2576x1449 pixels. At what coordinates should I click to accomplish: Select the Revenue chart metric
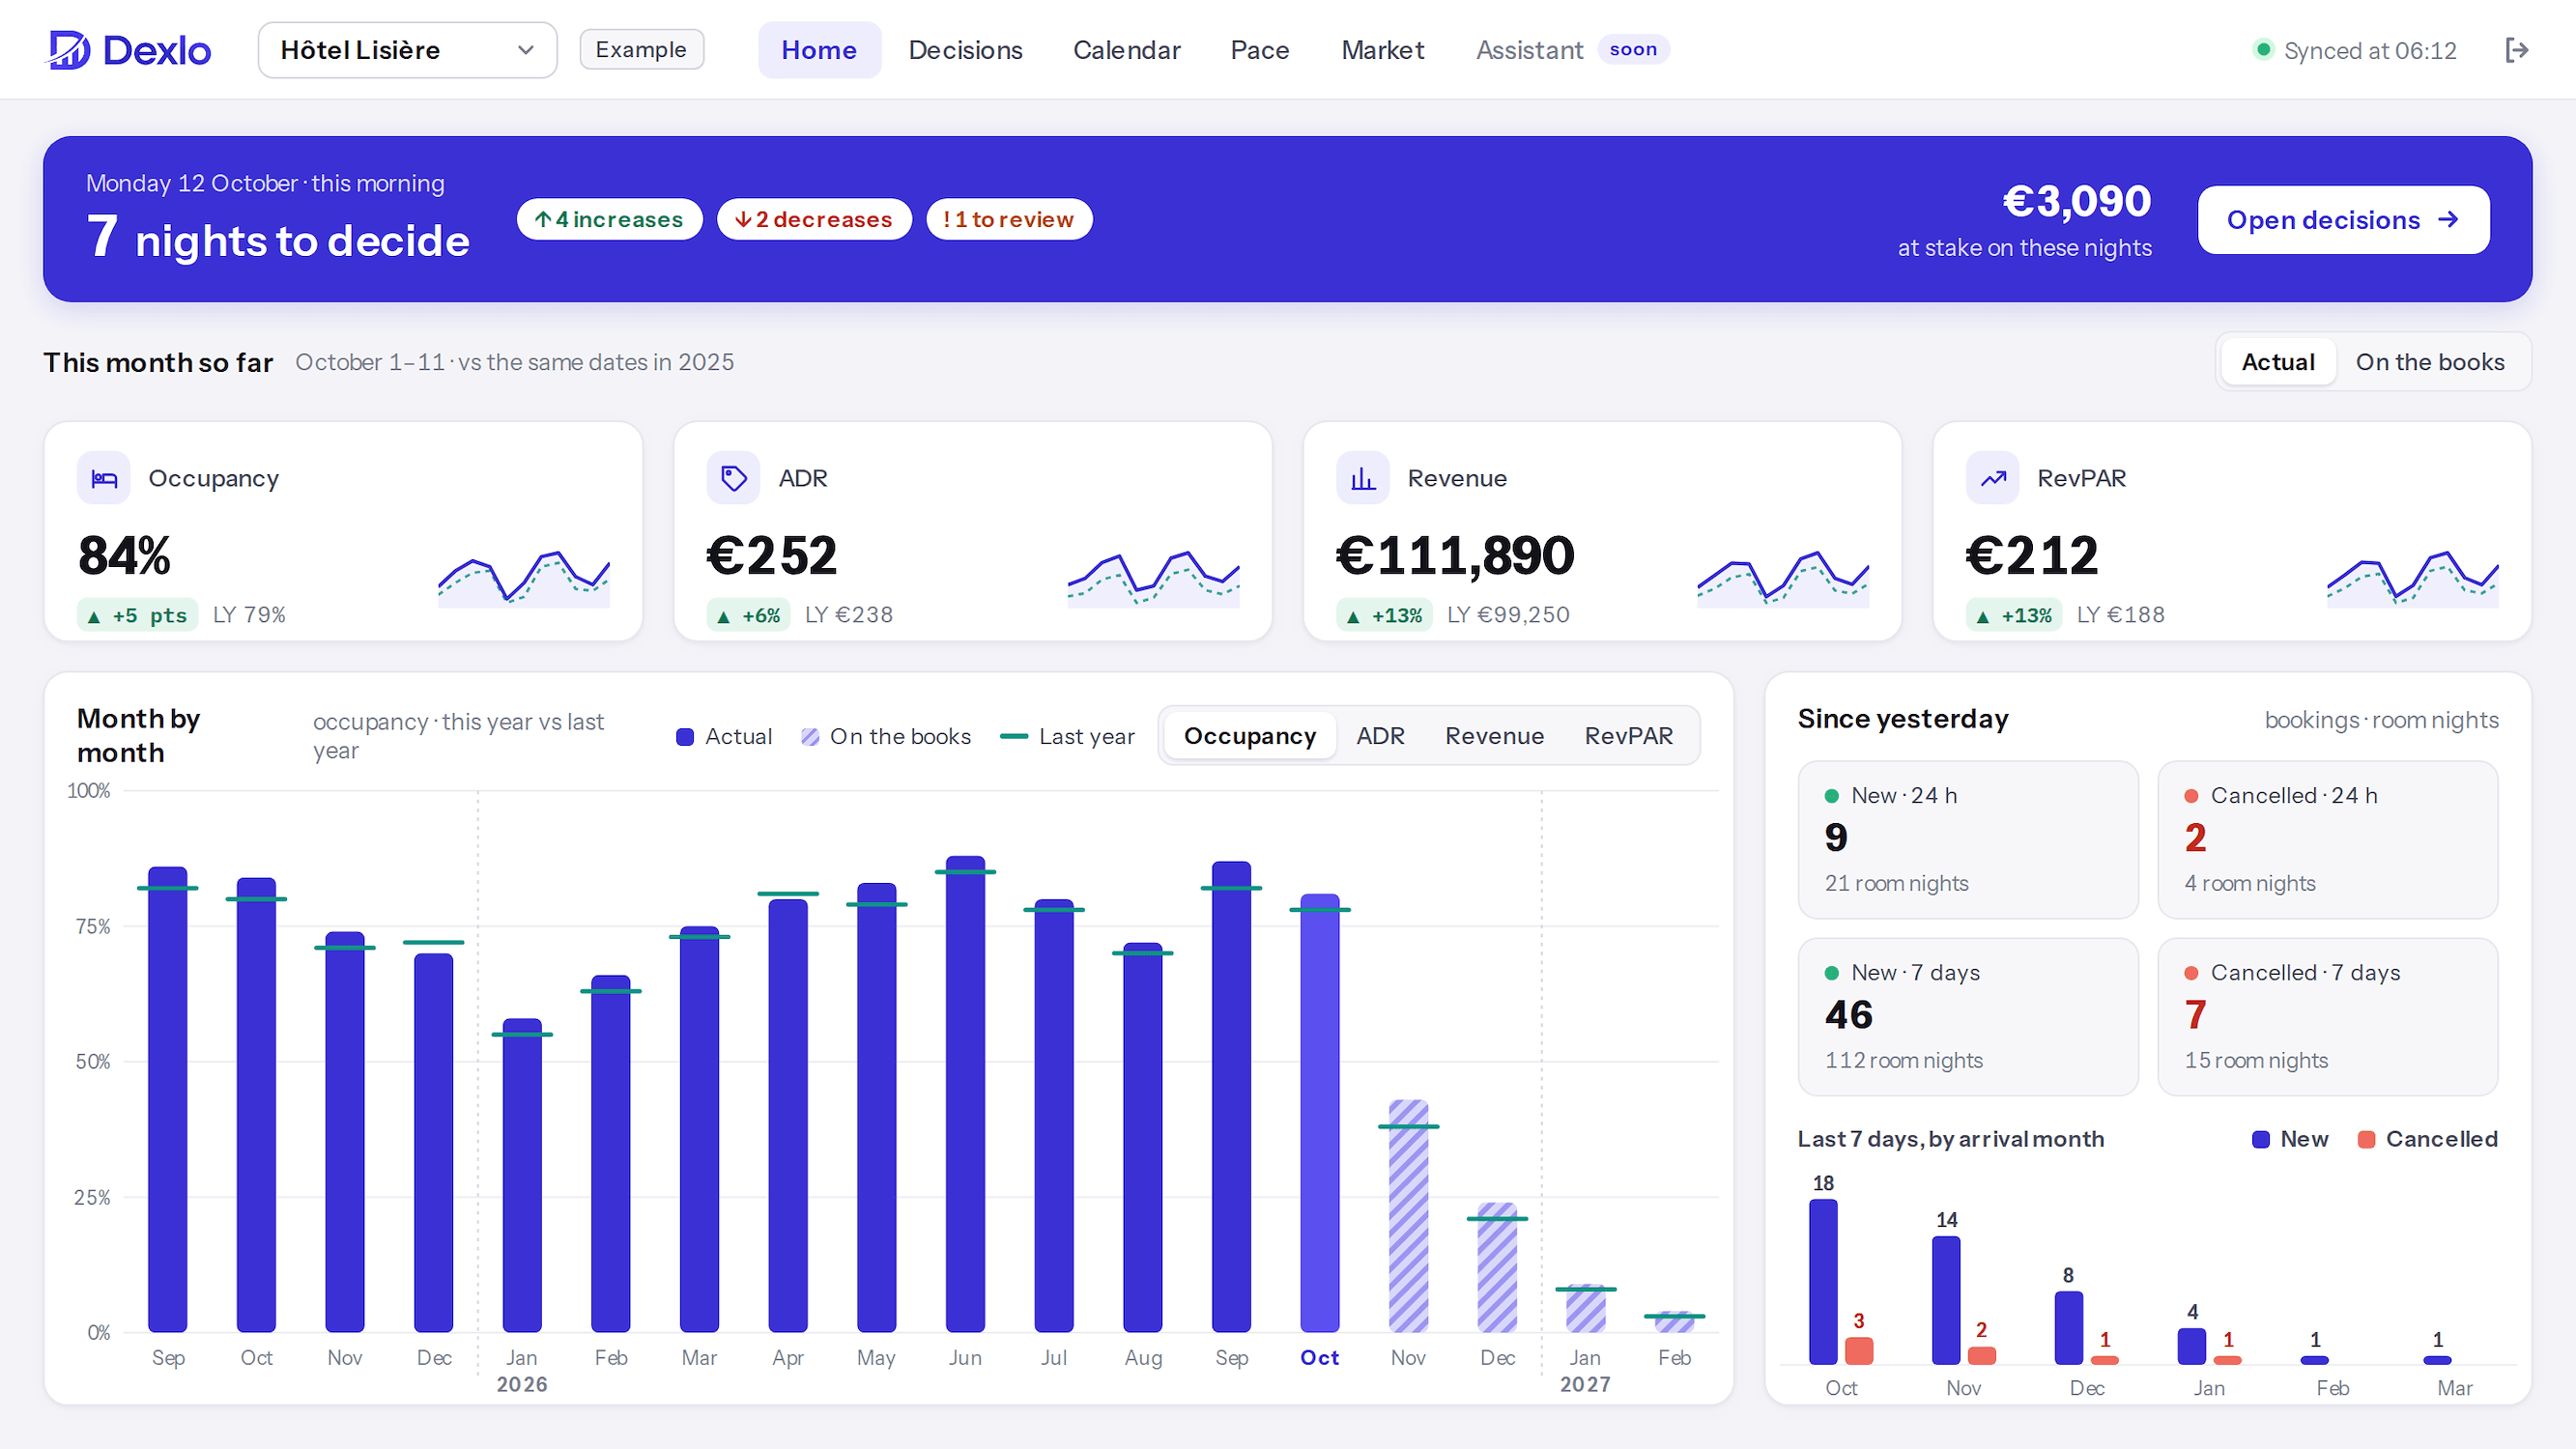click(x=1494, y=736)
